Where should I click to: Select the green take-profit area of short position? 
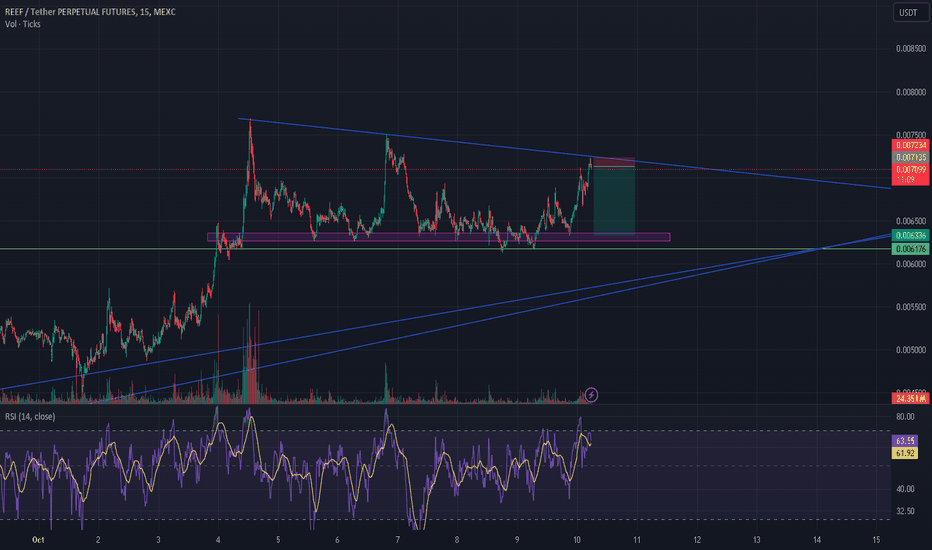pos(614,200)
